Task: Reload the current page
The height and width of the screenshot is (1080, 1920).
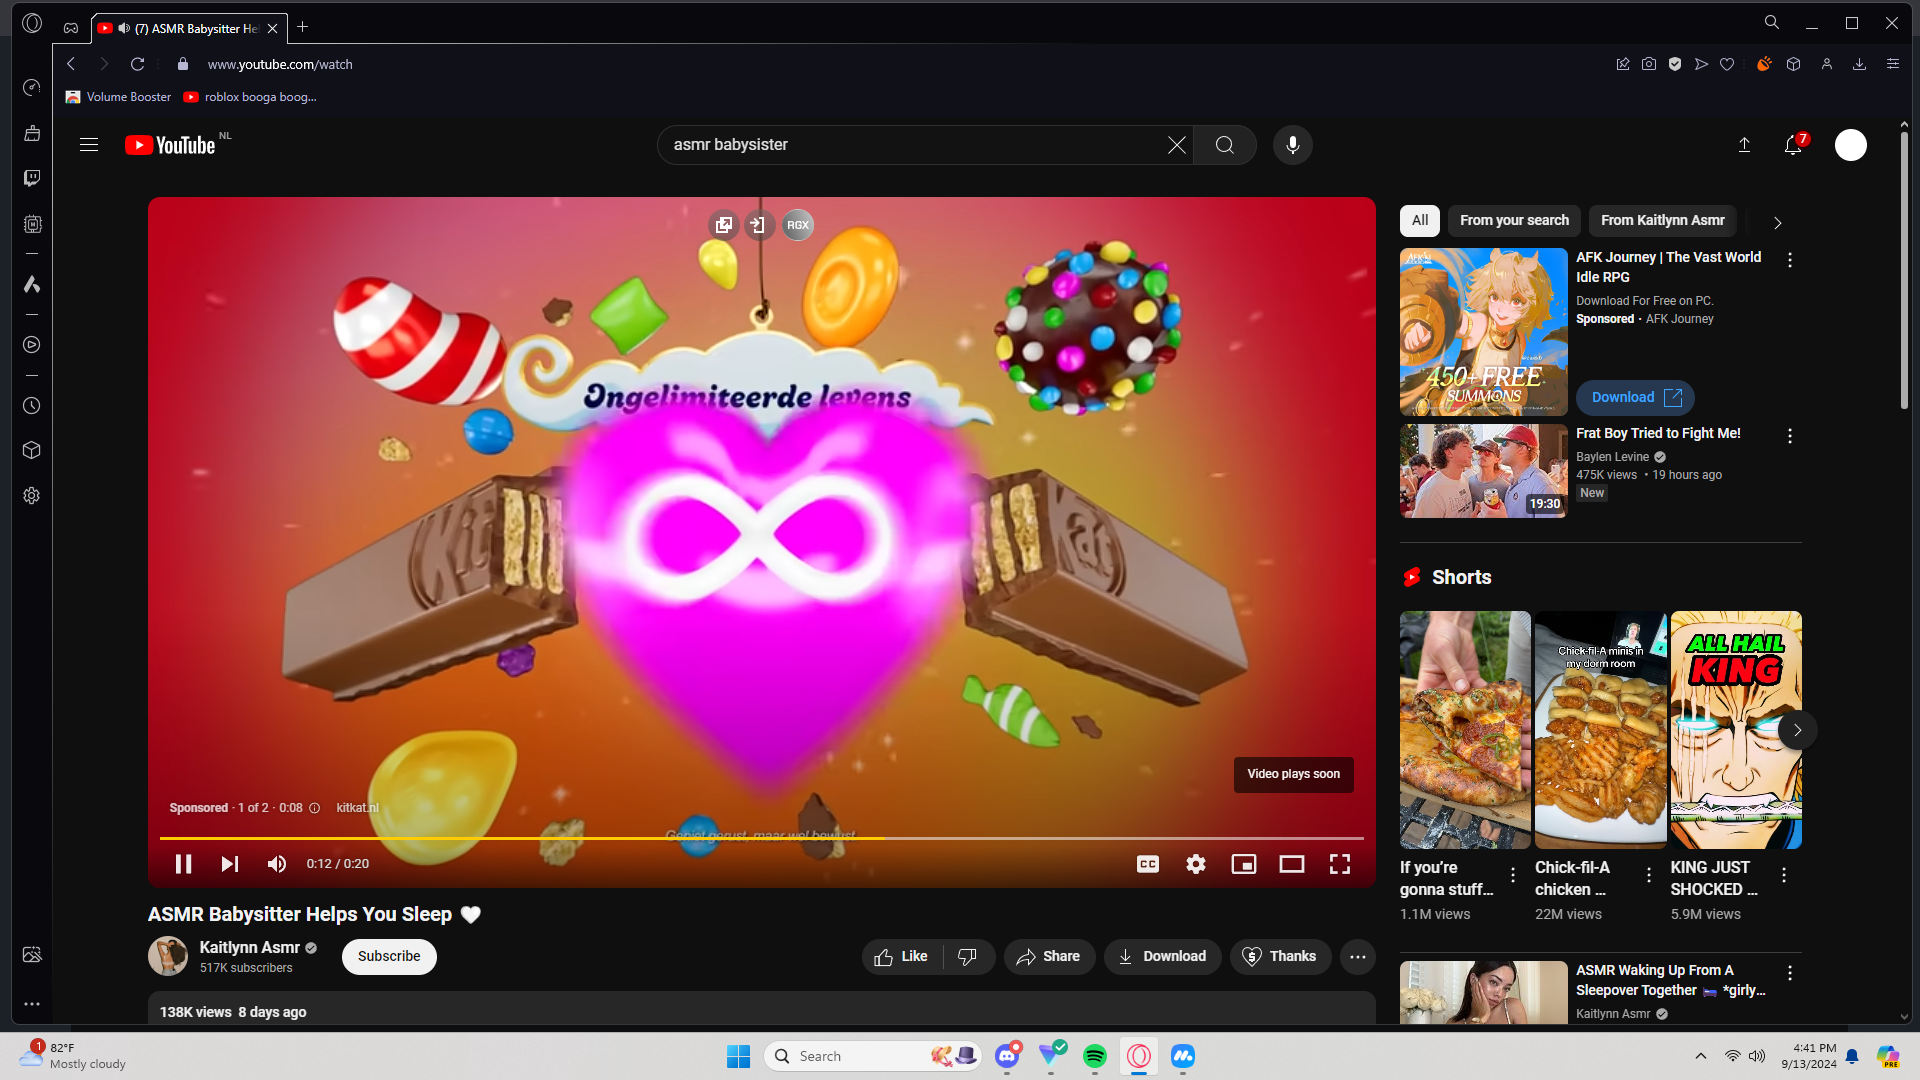Action: (137, 64)
